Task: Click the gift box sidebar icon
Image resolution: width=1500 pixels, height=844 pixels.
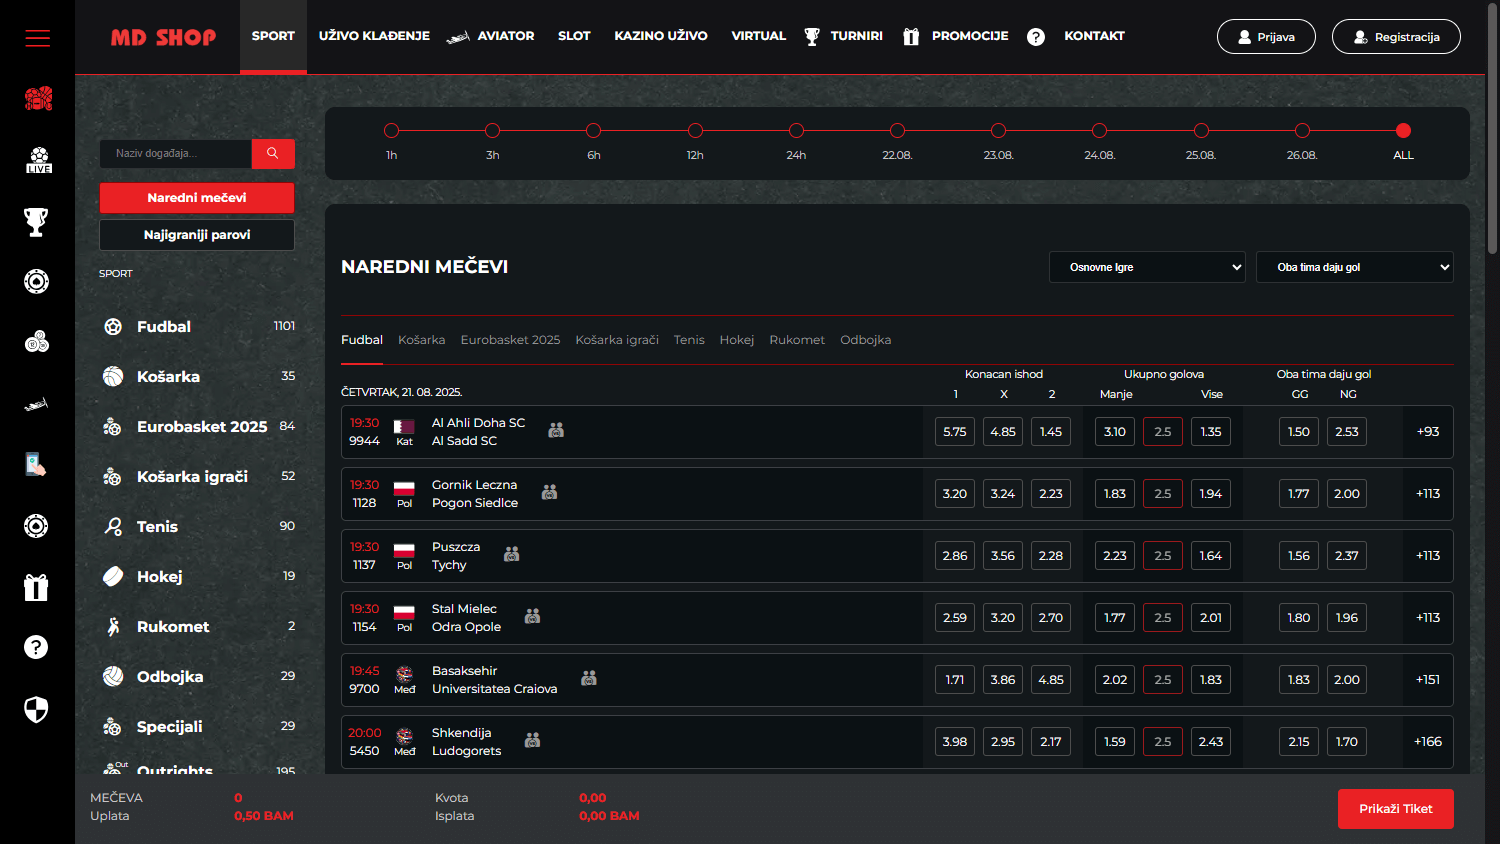Action: 36,587
